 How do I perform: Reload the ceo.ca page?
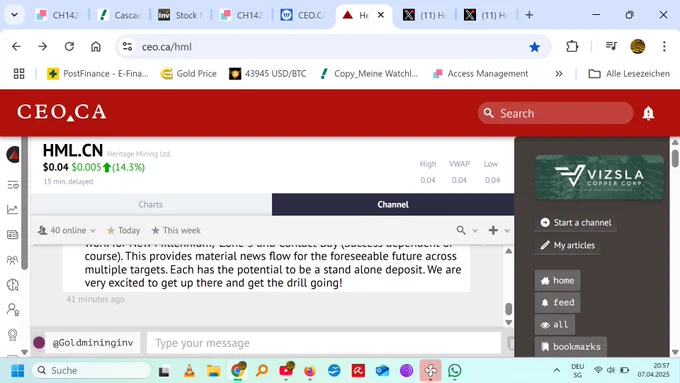(69, 46)
